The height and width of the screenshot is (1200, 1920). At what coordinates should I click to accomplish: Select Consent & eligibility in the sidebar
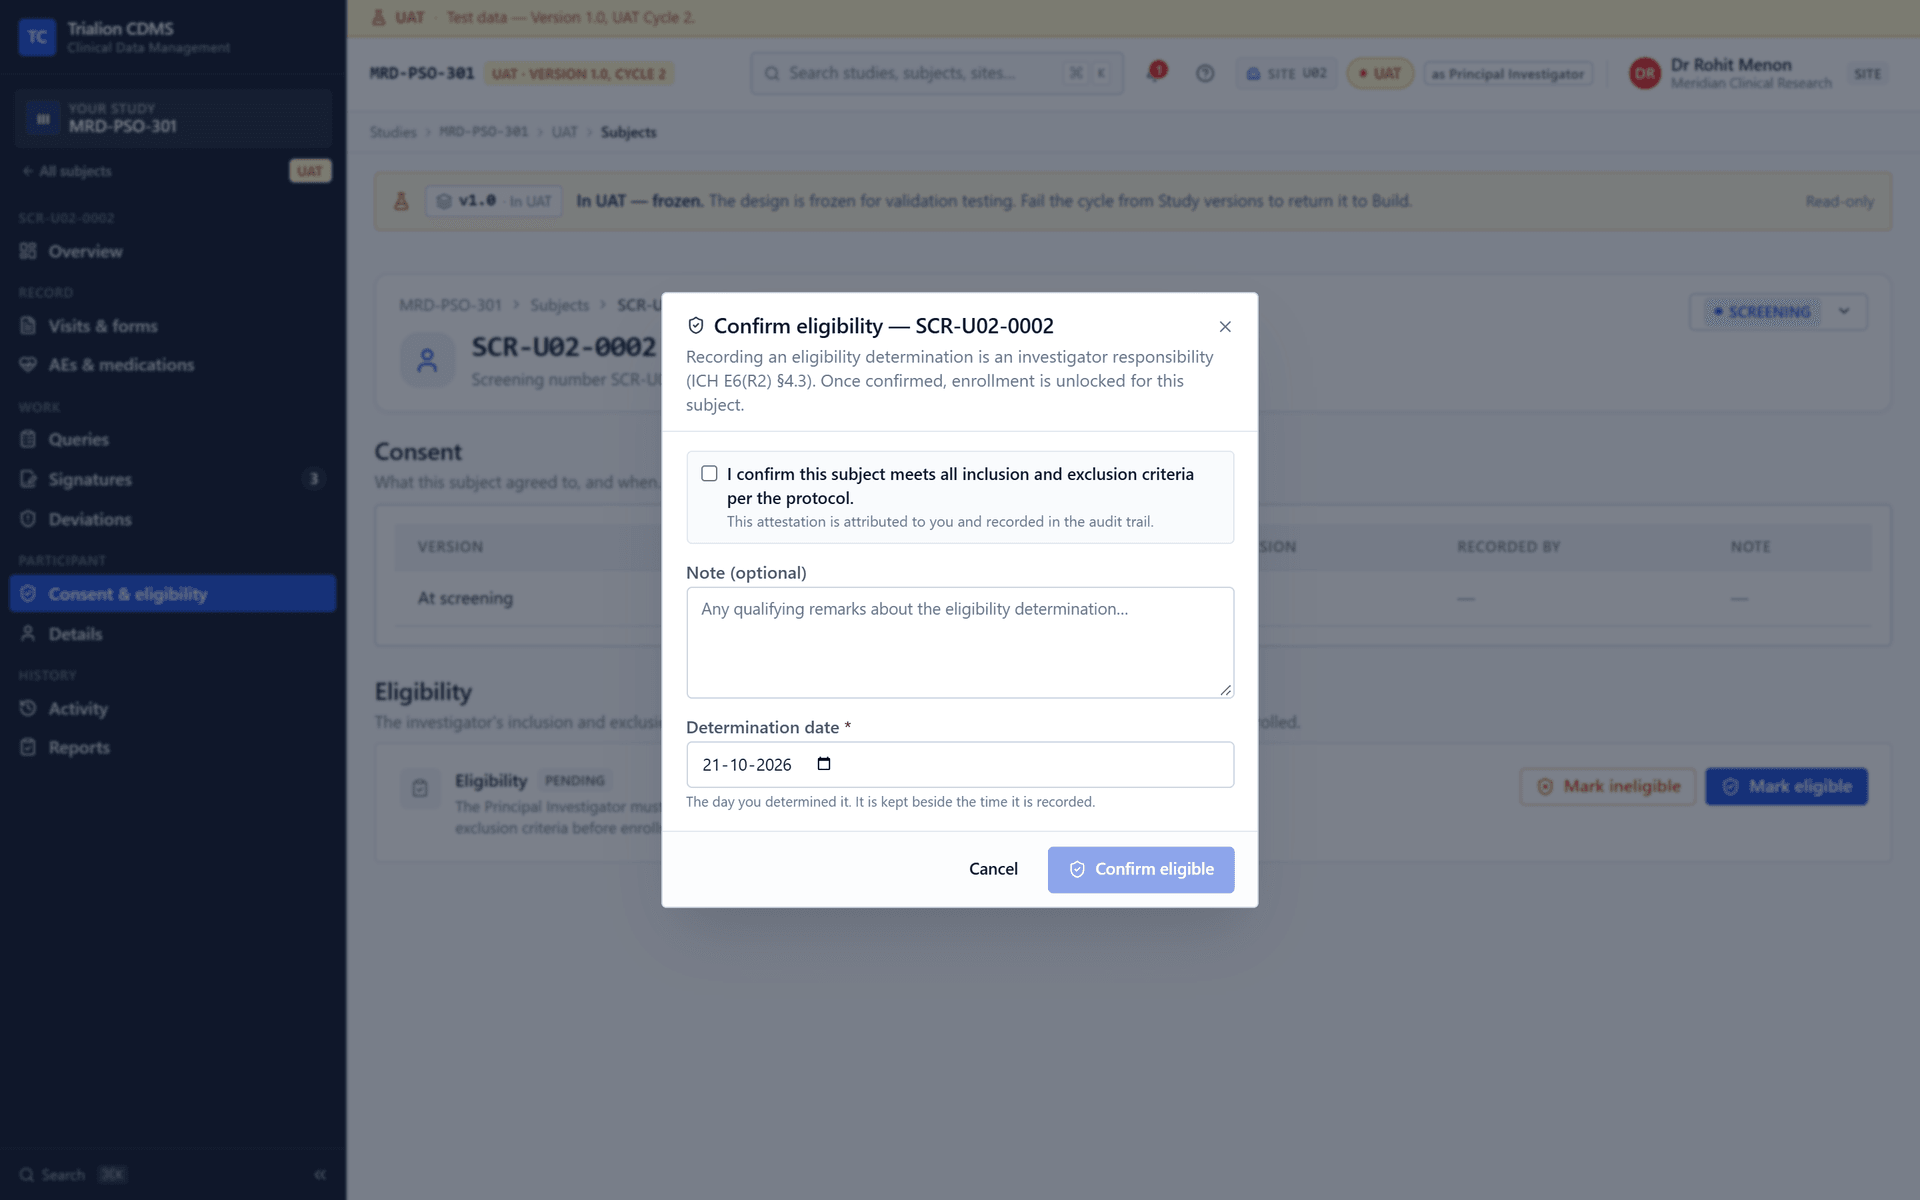pos(172,594)
